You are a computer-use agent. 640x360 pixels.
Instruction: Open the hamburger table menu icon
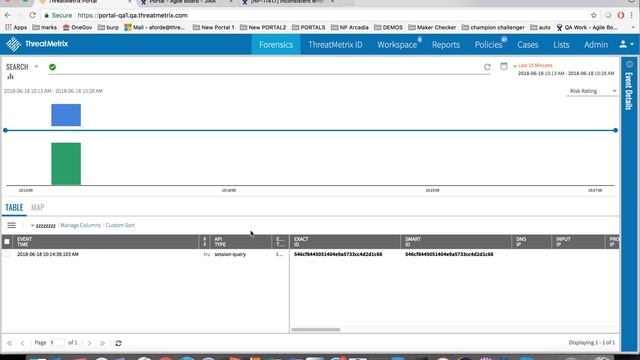coord(11,225)
